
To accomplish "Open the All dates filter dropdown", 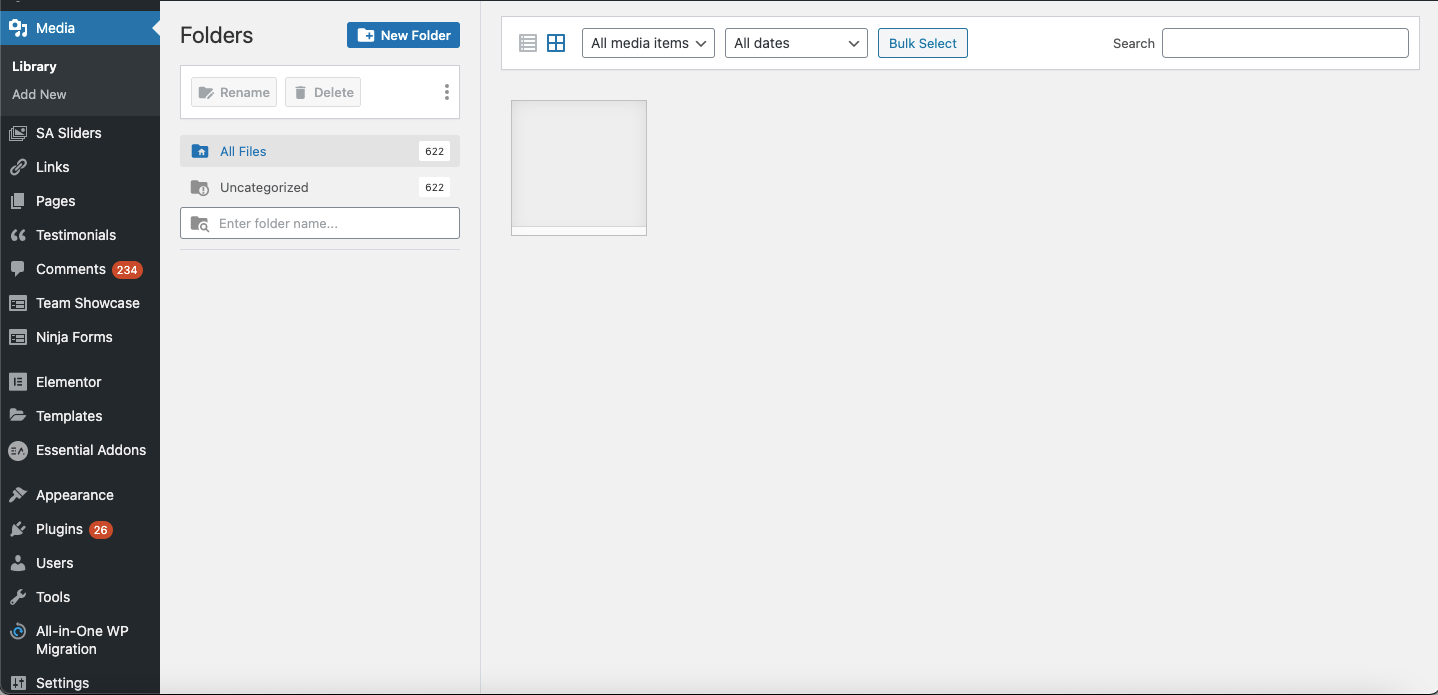I will [x=796, y=42].
